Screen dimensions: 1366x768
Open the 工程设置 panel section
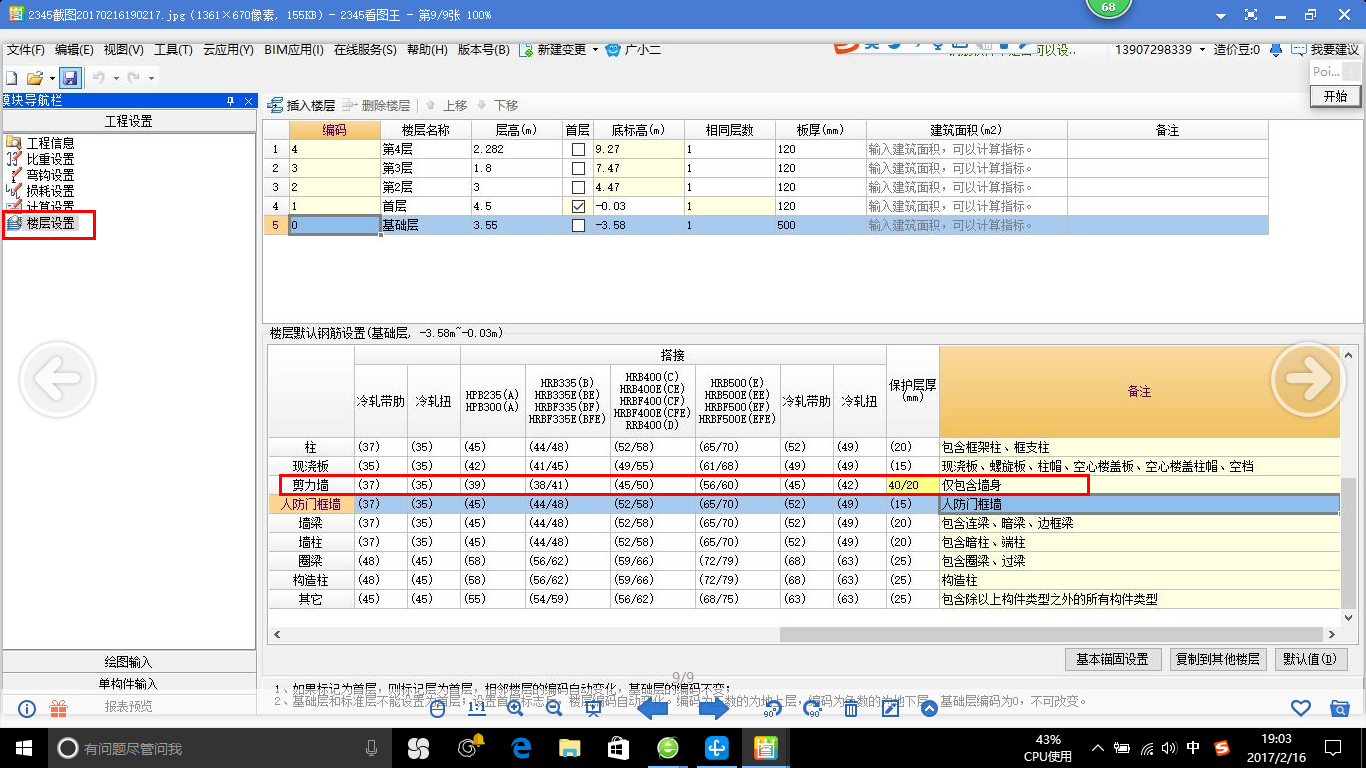point(129,121)
